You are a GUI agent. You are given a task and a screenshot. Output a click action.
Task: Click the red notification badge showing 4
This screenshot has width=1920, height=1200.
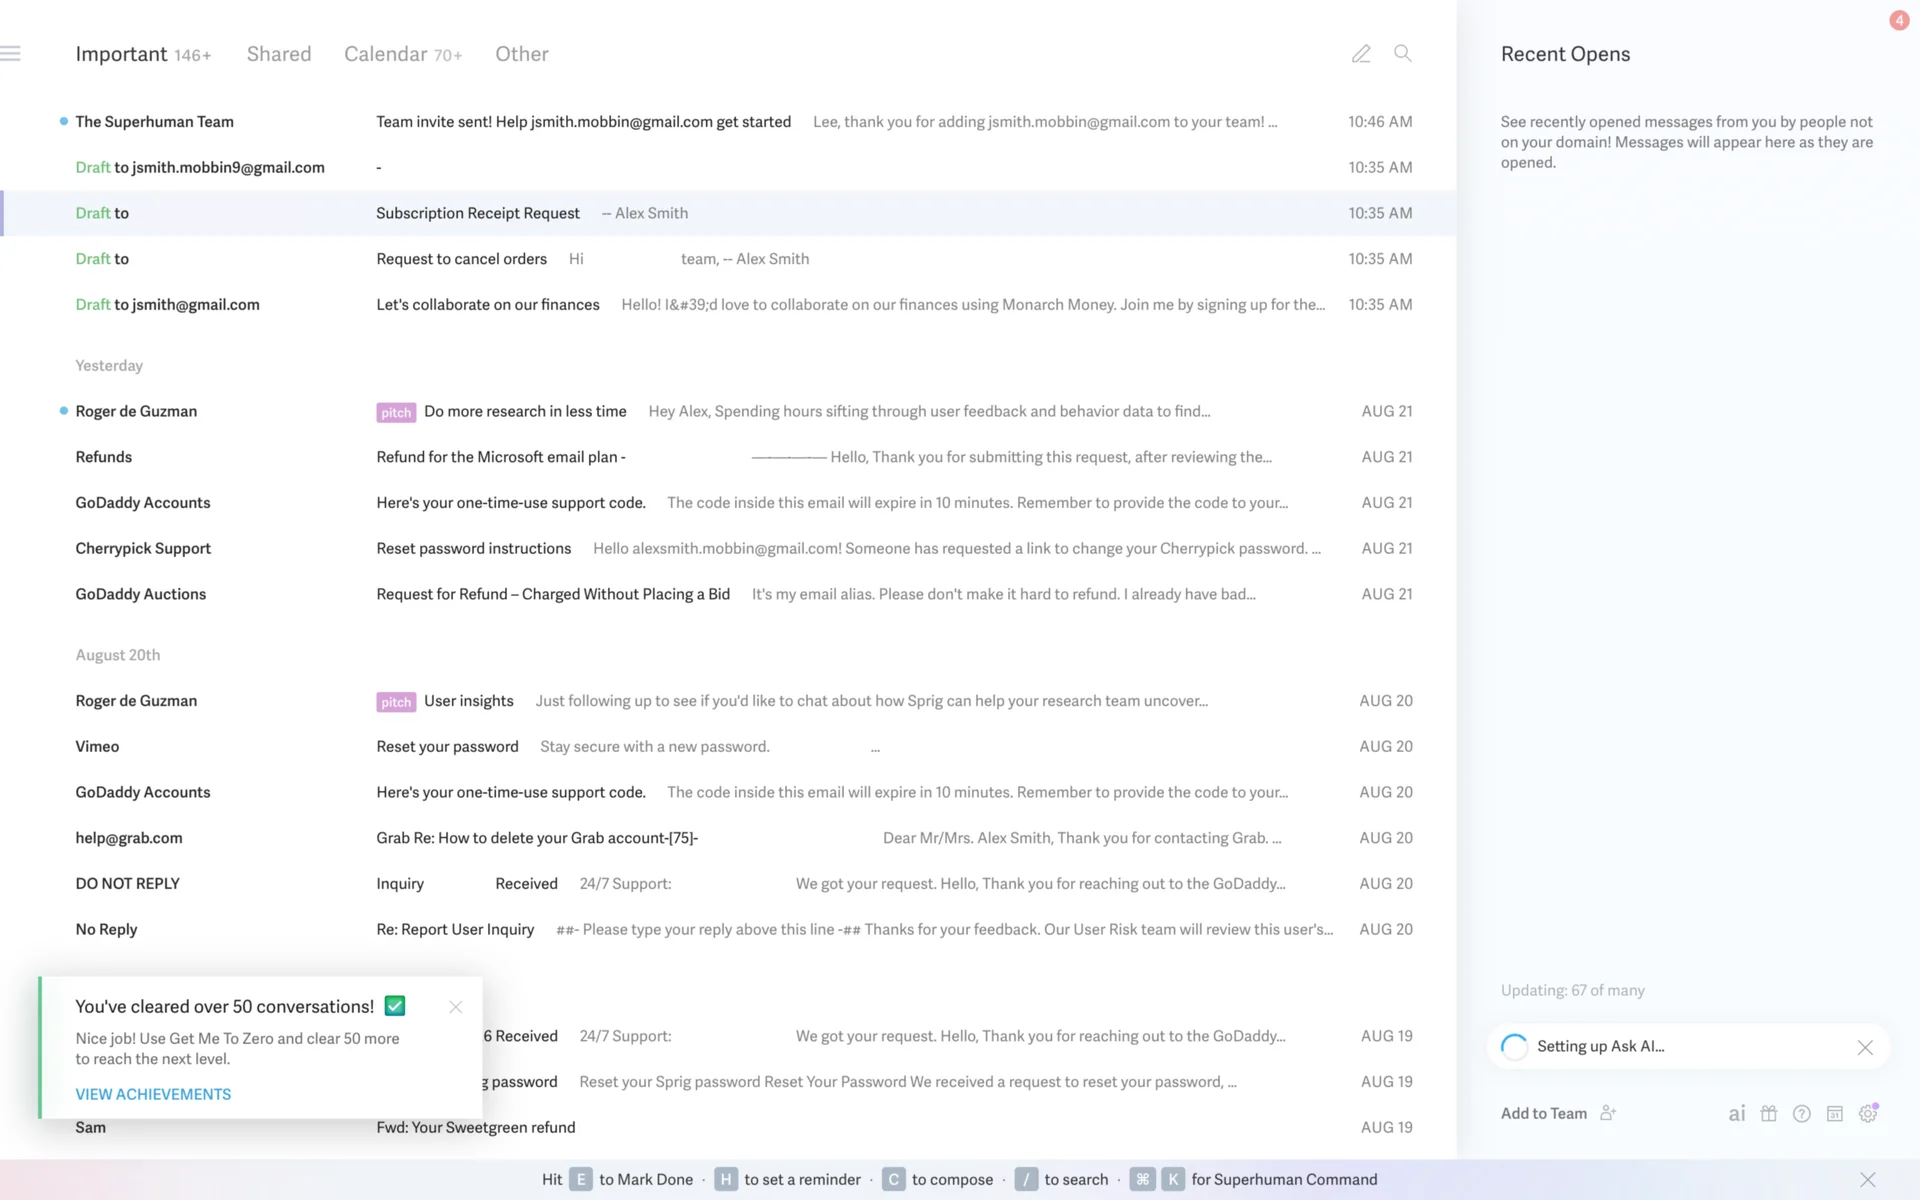click(x=1899, y=20)
